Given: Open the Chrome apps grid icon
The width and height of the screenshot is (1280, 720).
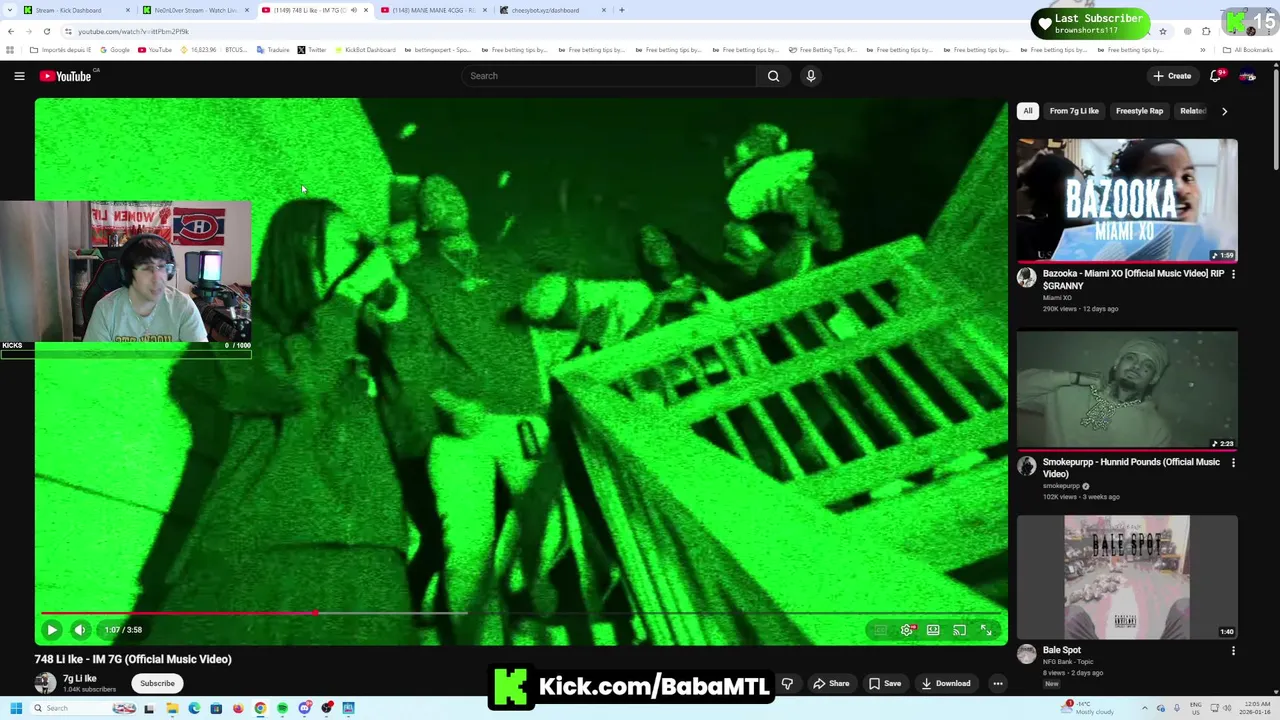Looking at the screenshot, I should (11, 50).
